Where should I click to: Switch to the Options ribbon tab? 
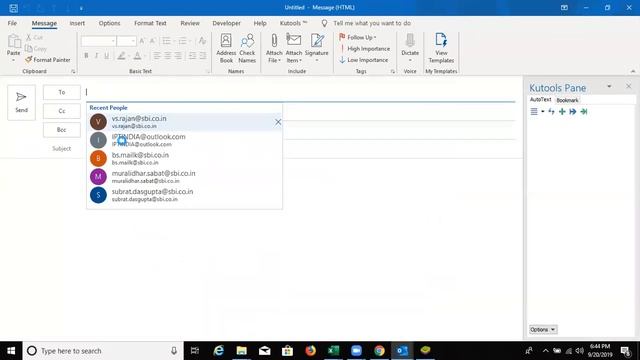click(109, 23)
